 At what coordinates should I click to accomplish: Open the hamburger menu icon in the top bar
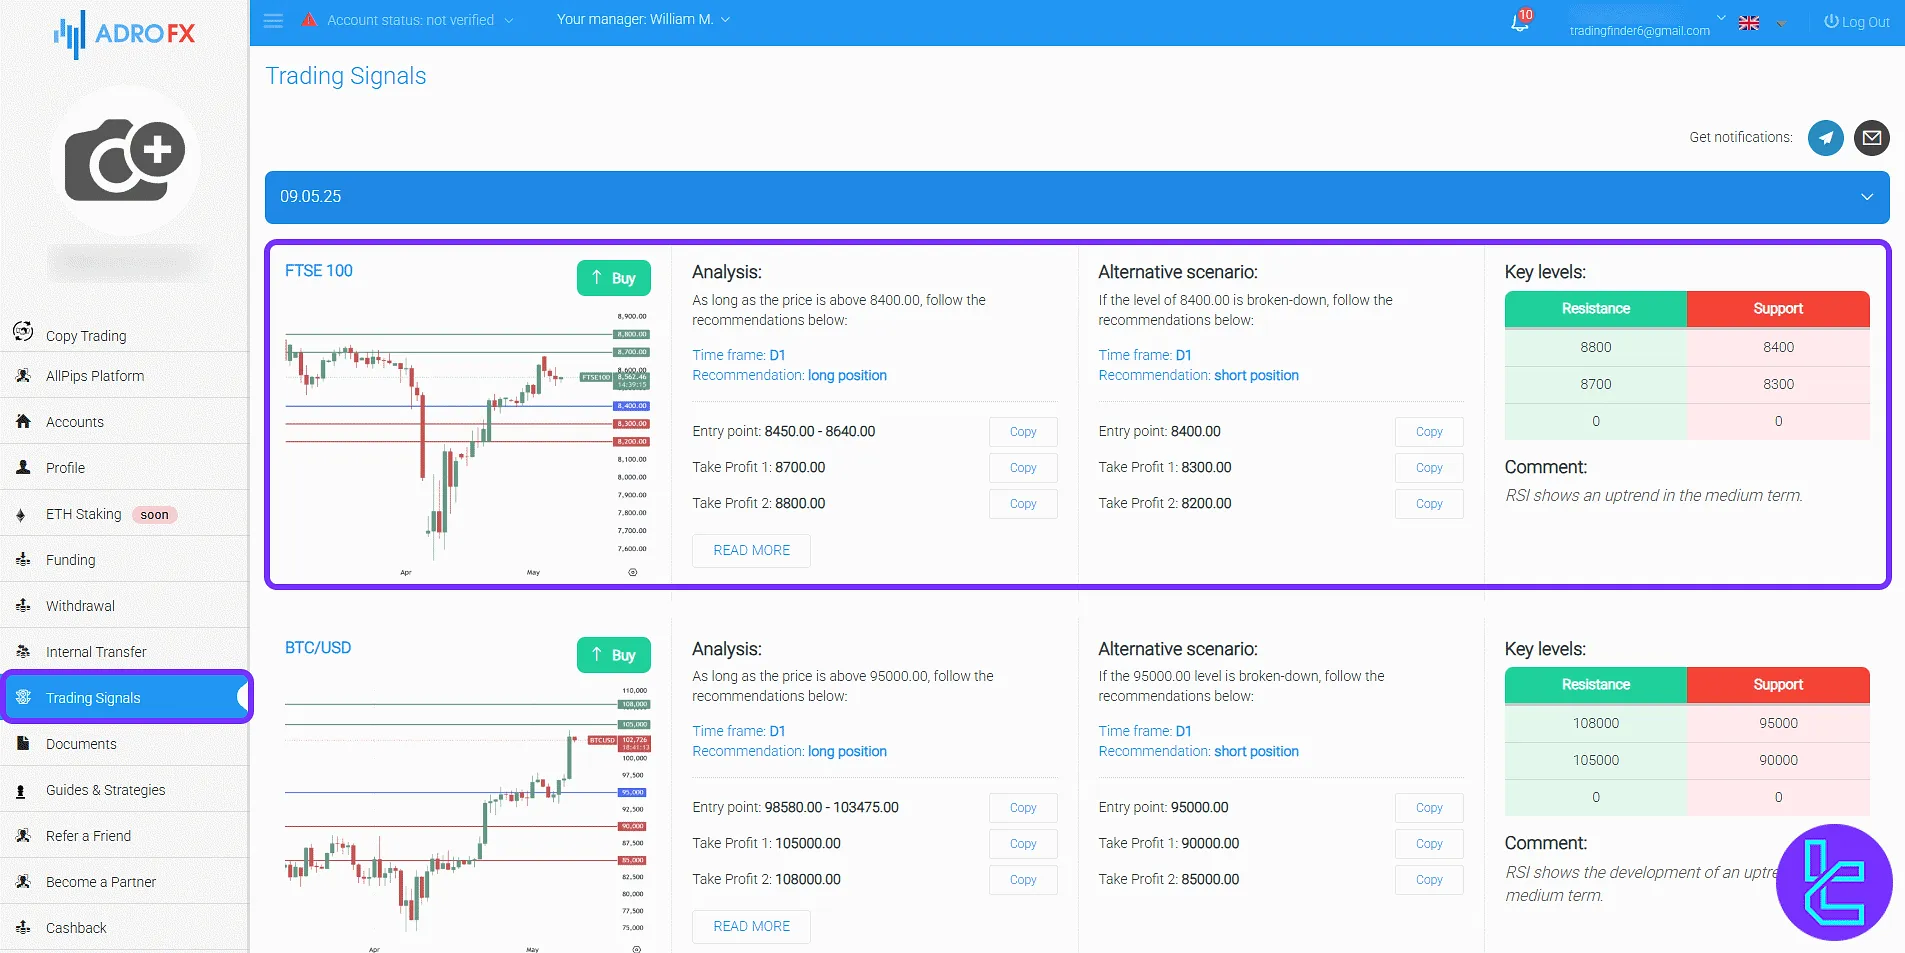point(273,20)
